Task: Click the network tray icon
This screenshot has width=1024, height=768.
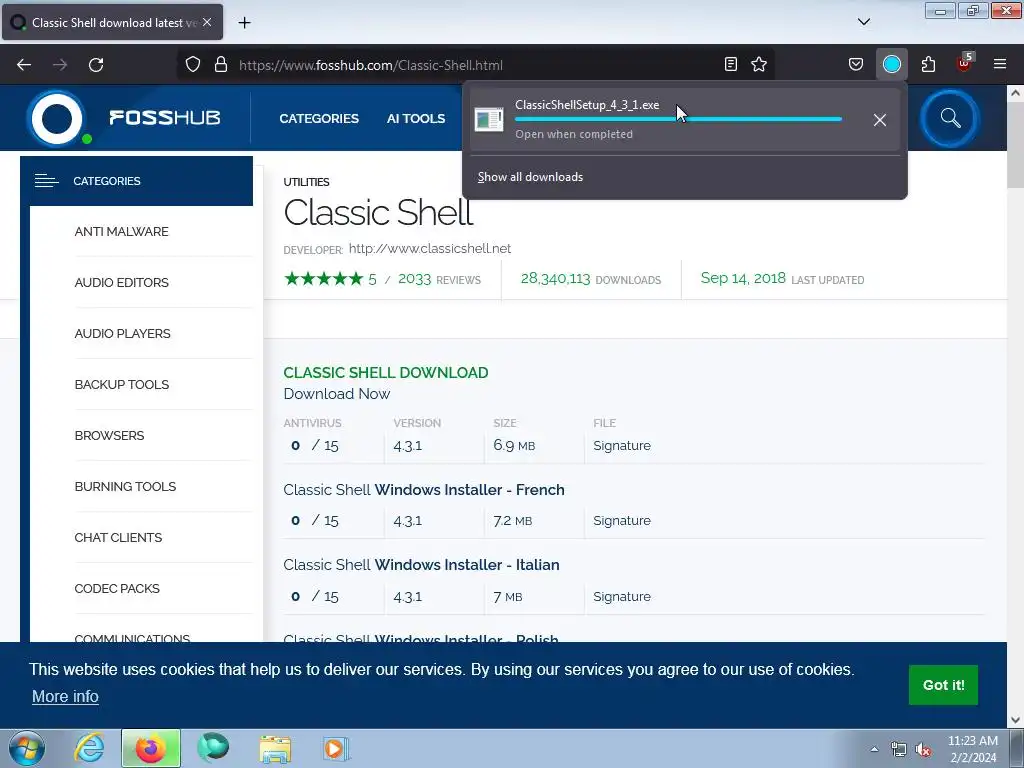Action: (x=899, y=749)
